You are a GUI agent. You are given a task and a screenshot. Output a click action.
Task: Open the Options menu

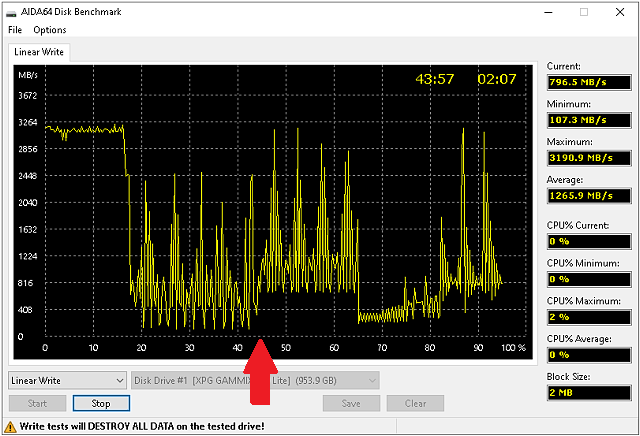click(x=49, y=30)
